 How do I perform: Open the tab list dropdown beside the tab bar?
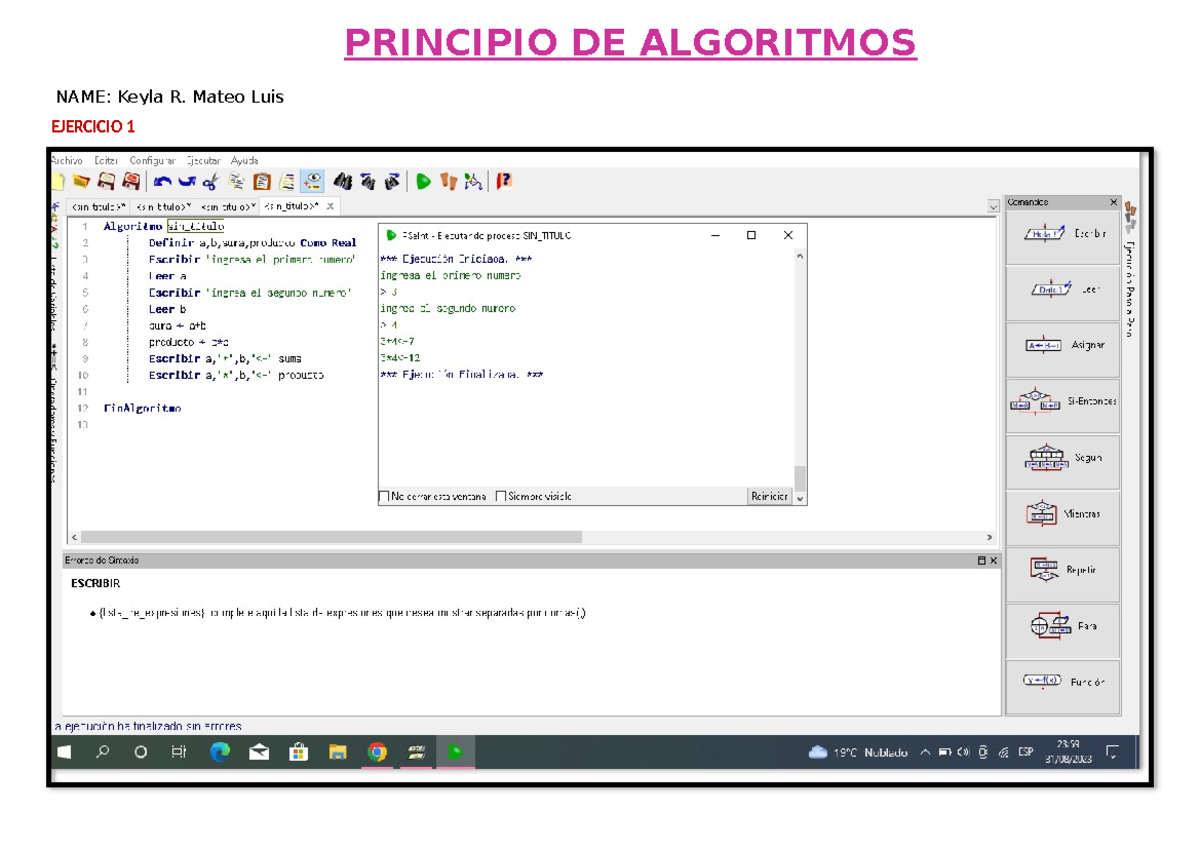(x=992, y=206)
